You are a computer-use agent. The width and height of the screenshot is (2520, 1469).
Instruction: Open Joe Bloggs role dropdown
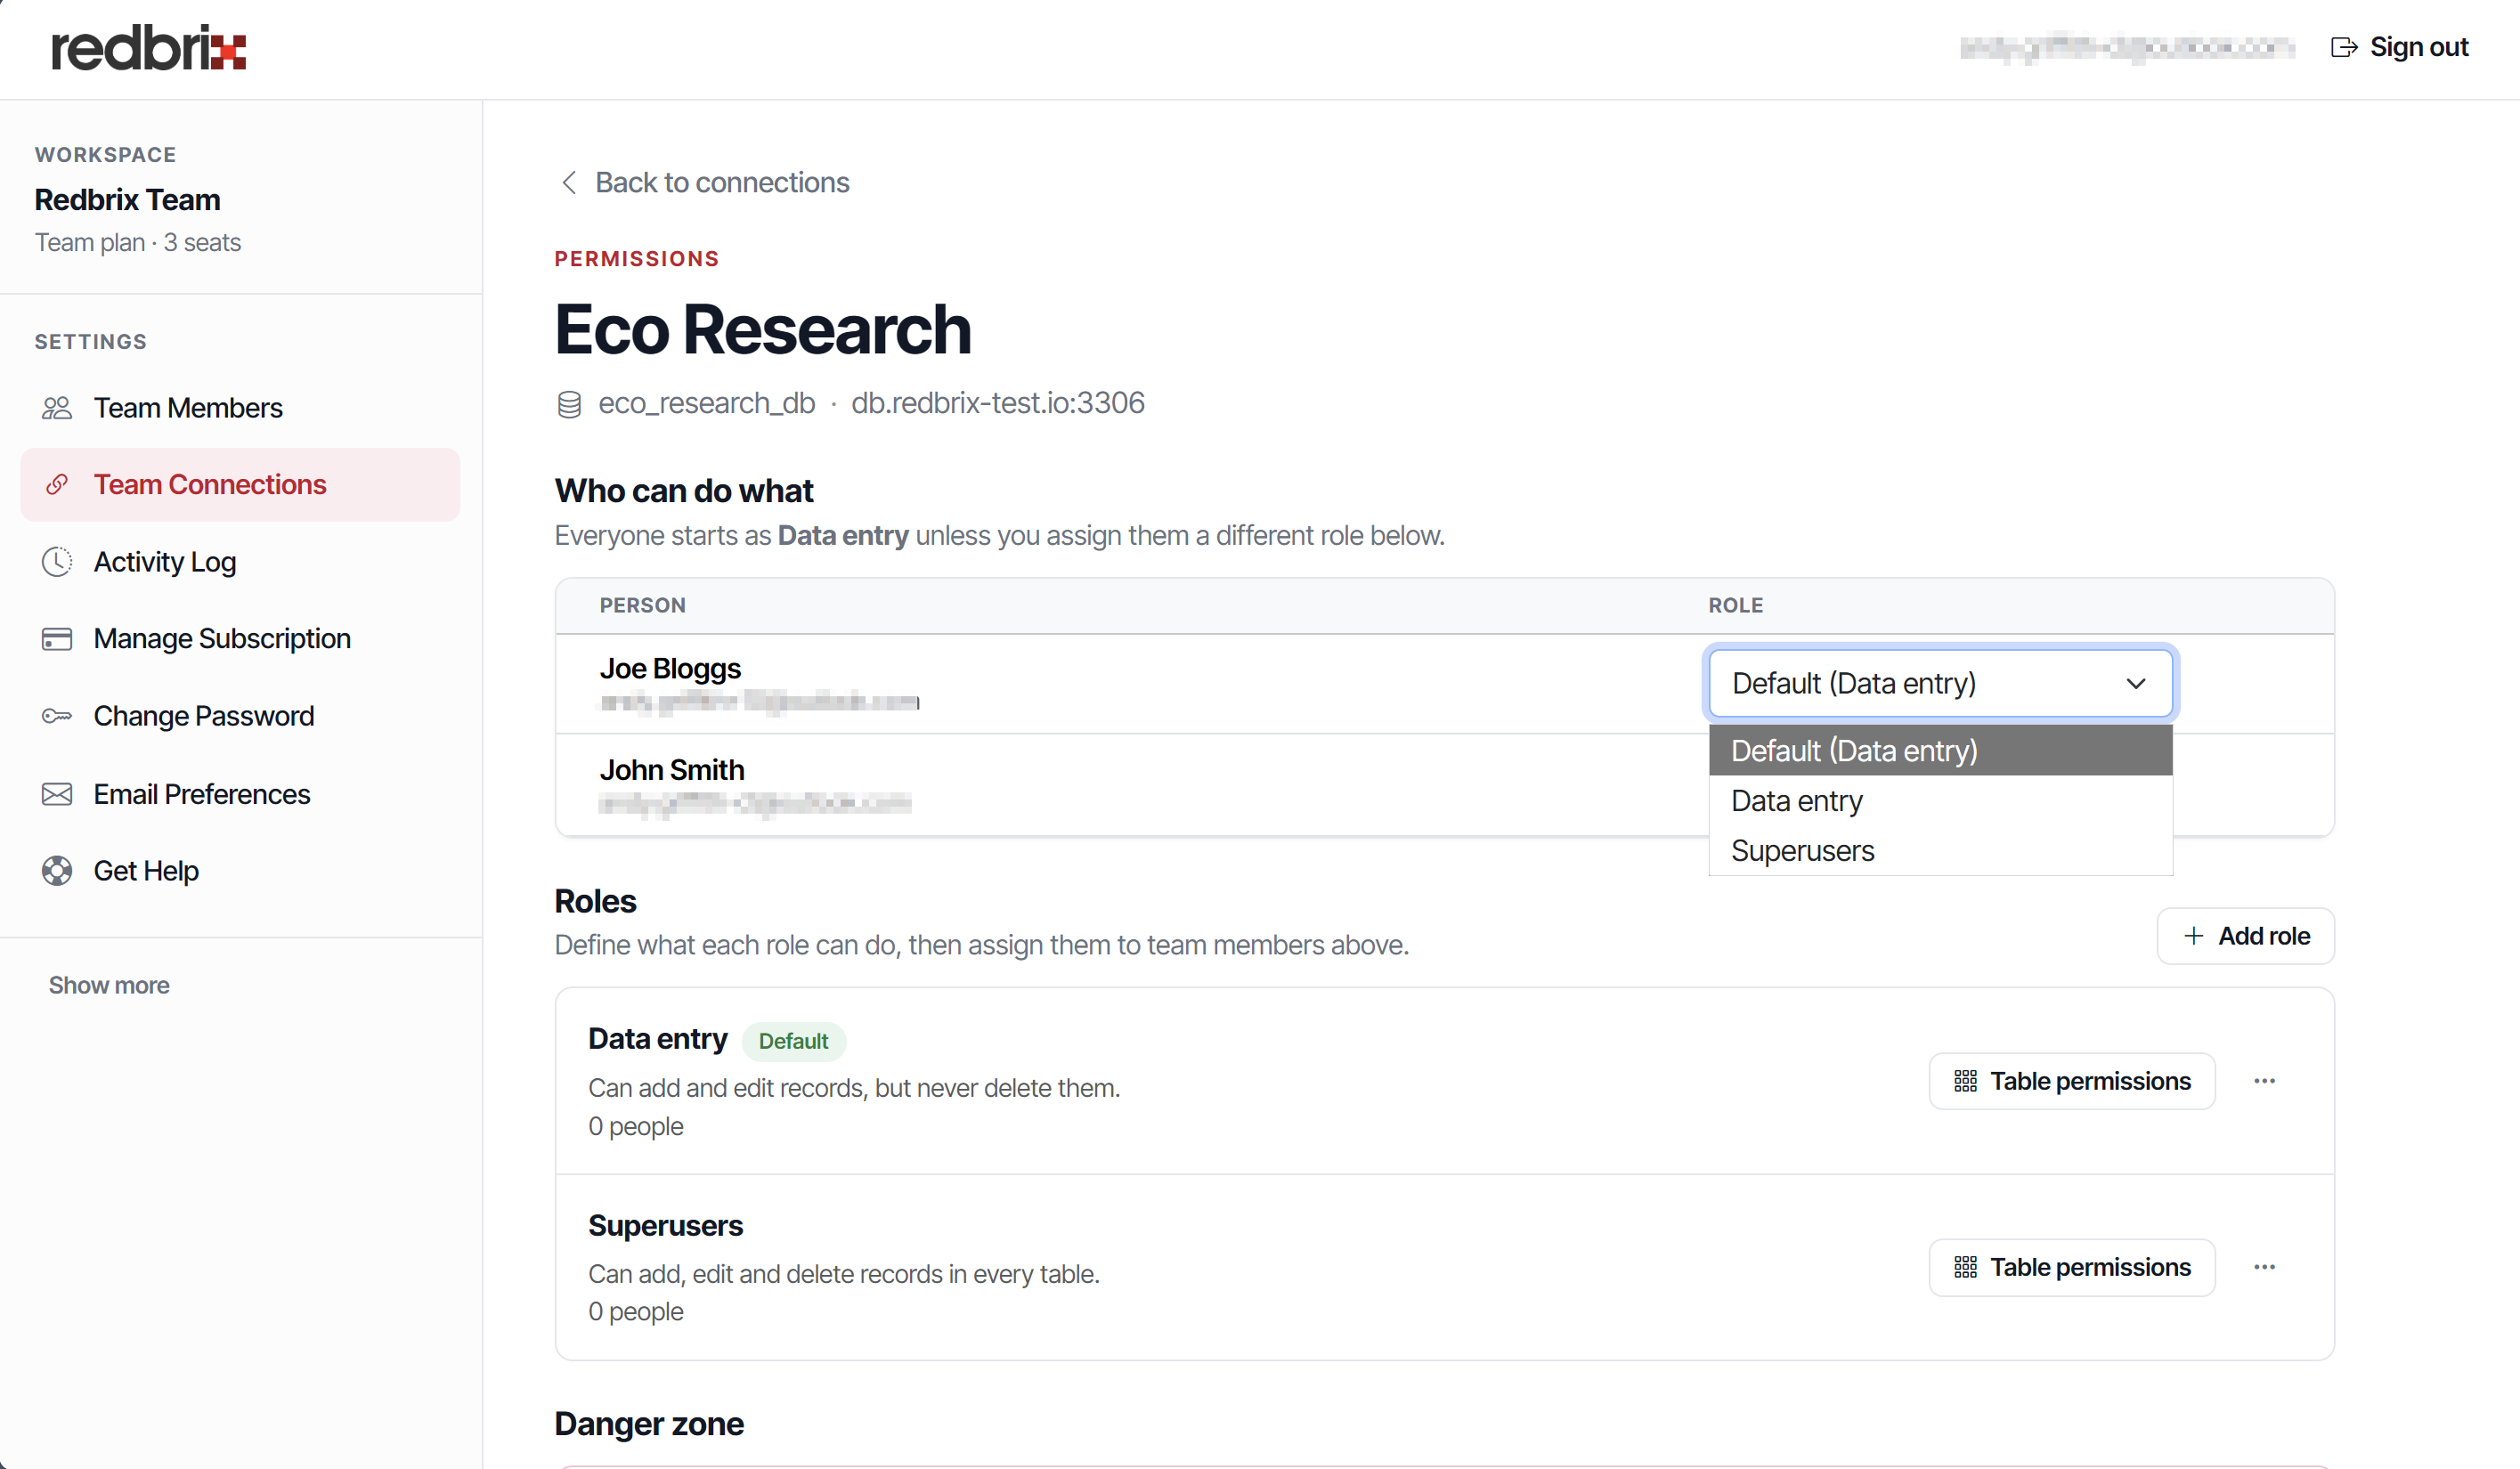1941,684
